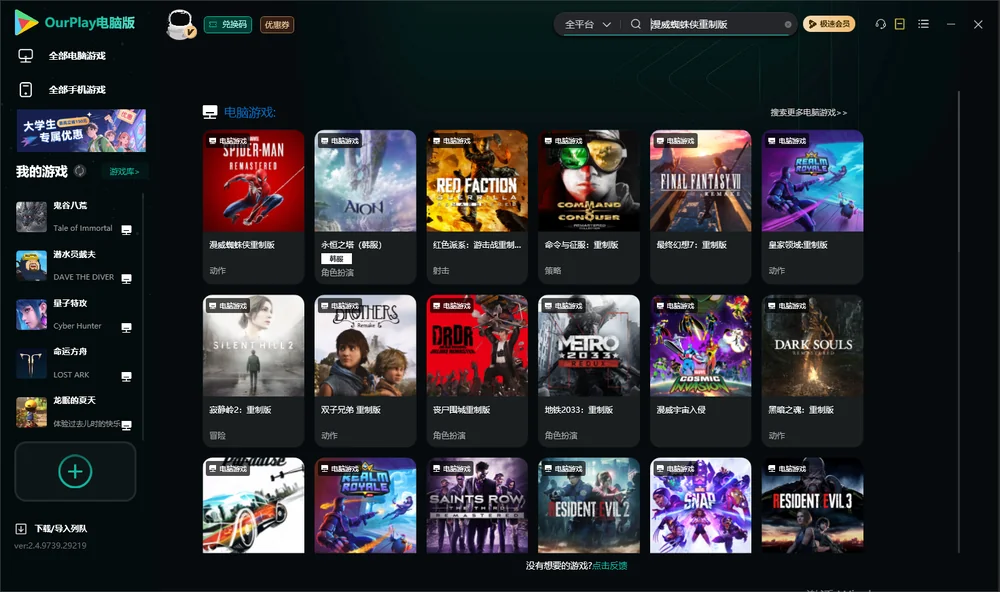Expand the 全平台 platform dropdown
The image size is (1000, 592).
click(587, 24)
